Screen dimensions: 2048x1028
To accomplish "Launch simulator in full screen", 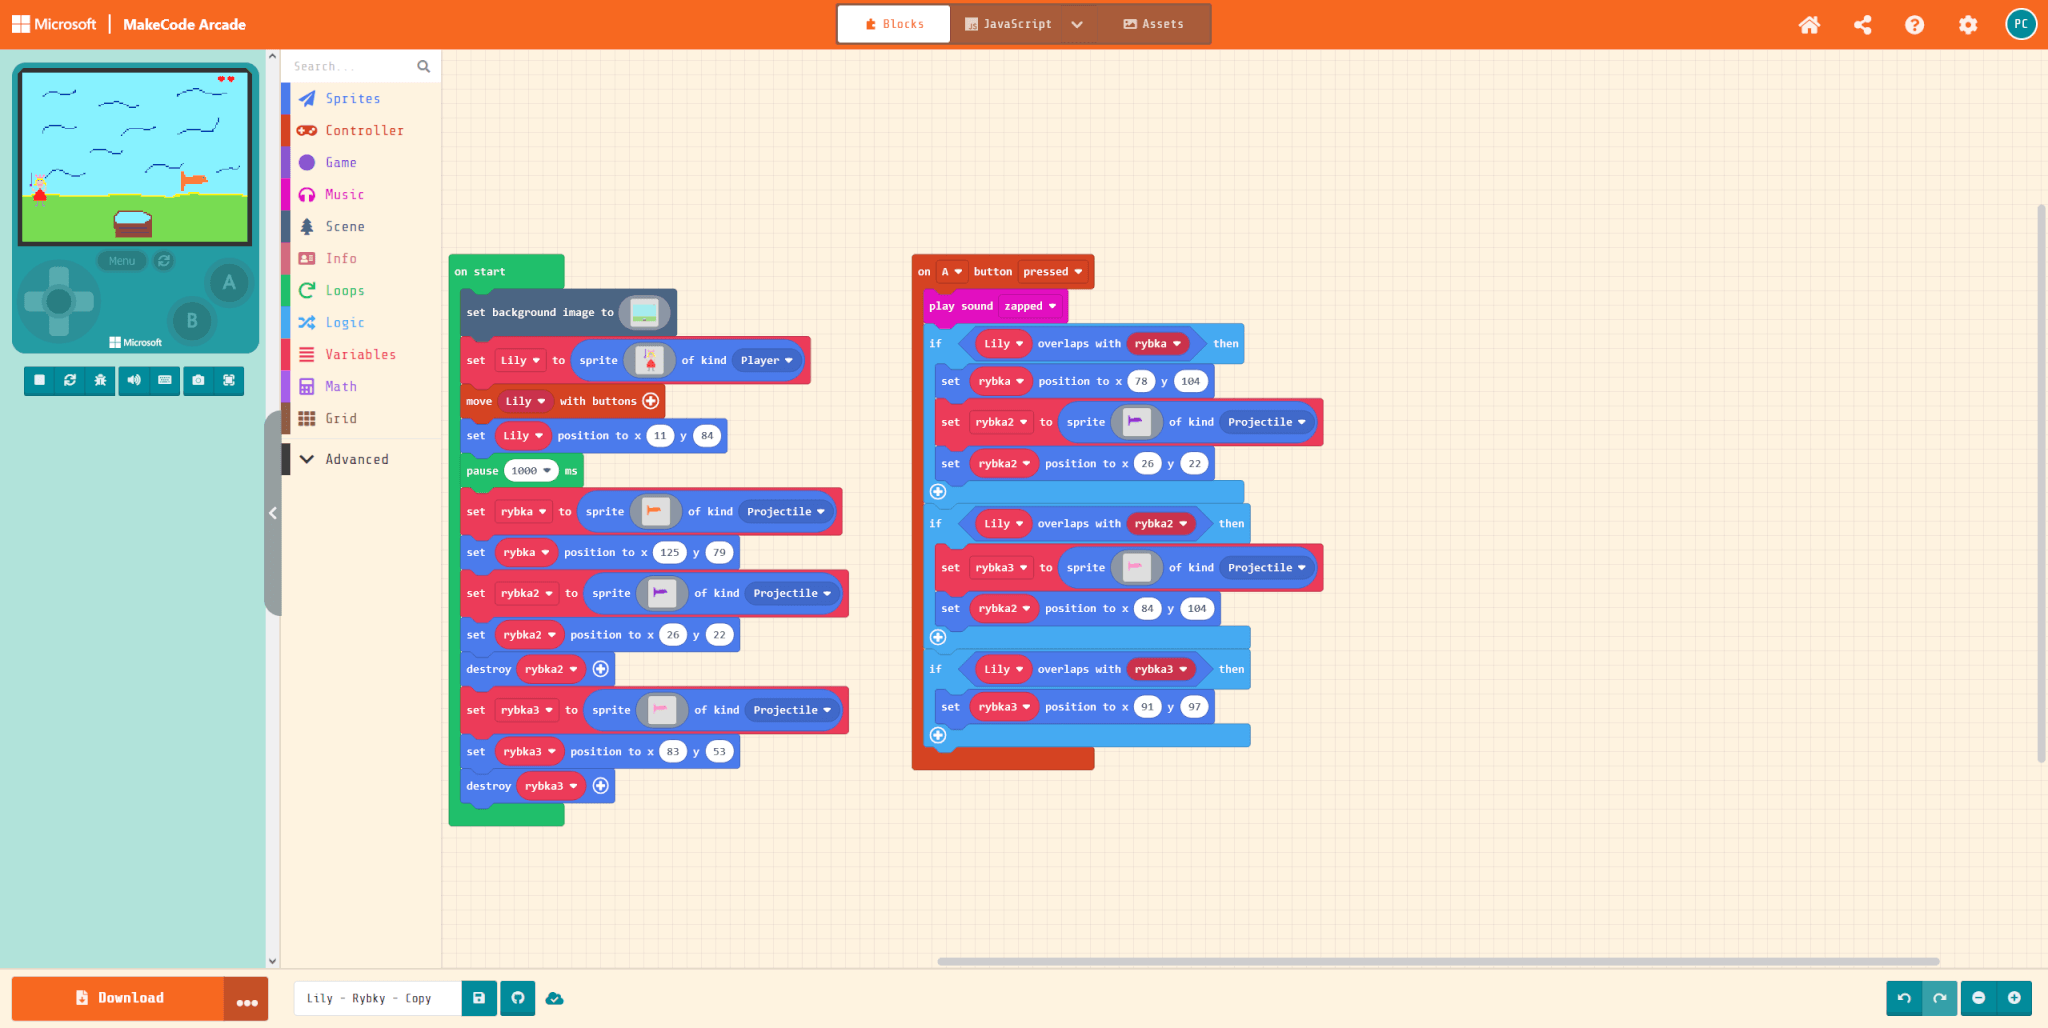I will click(229, 380).
